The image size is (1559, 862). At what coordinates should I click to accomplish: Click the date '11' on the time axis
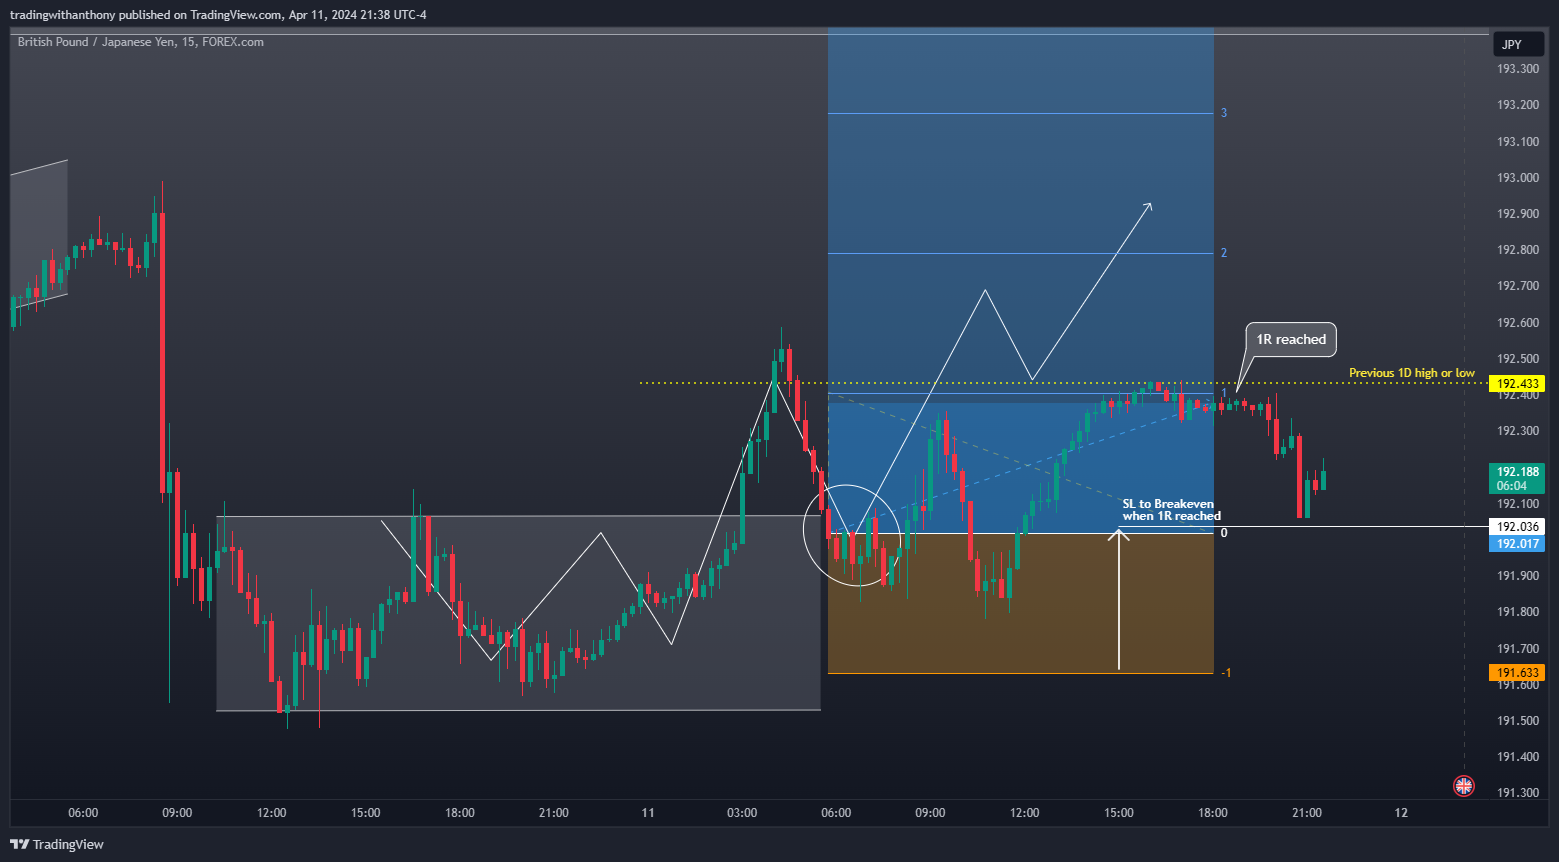point(648,813)
